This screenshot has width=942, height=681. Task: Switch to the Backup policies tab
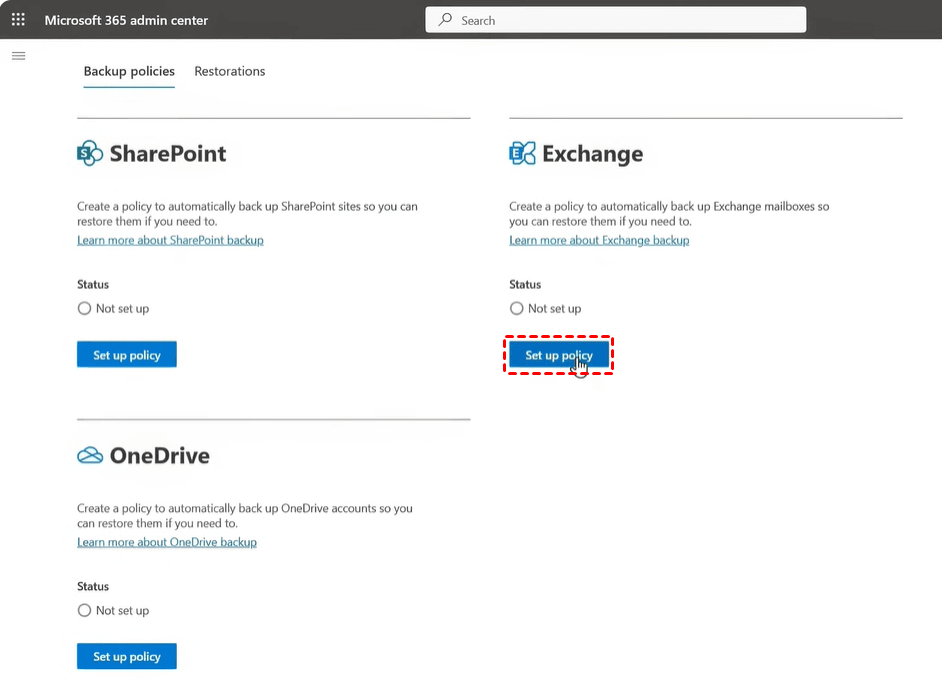coord(129,72)
